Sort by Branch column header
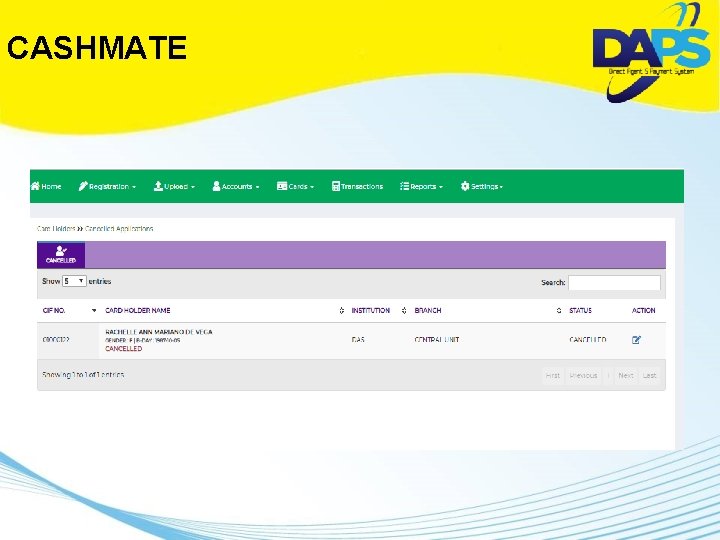 (x=488, y=310)
